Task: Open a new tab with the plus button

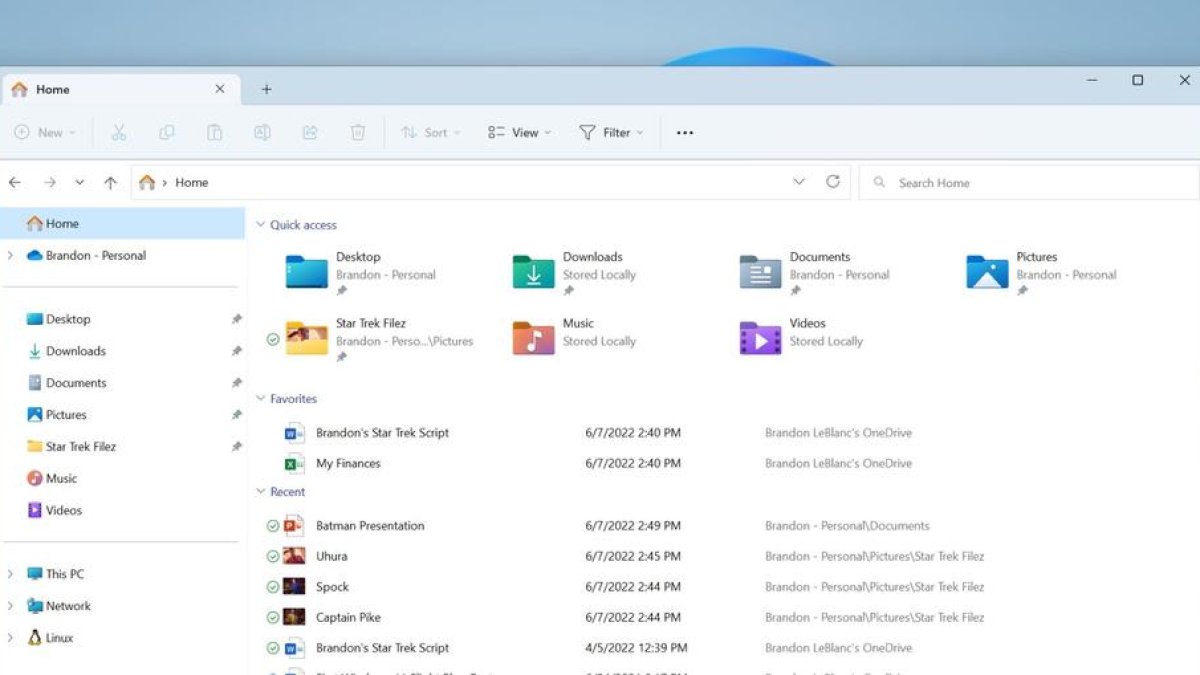Action: pyautogui.click(x=266, y=89)
